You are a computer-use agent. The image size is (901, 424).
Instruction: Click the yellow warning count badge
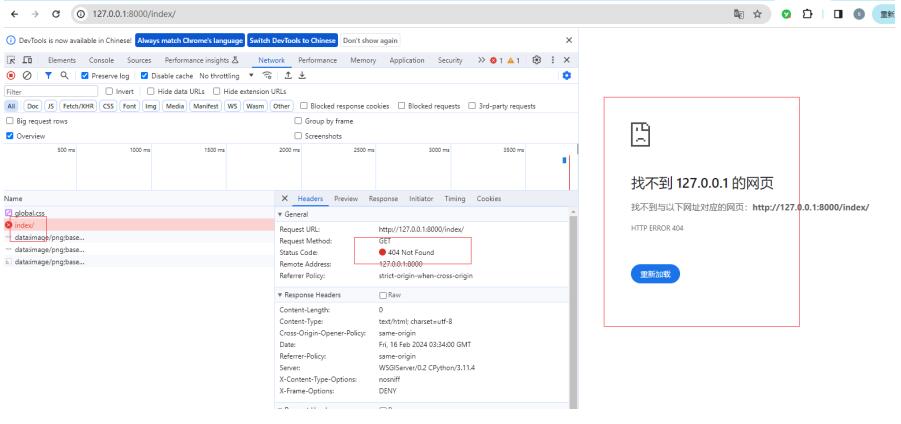[x=514, y=60]
